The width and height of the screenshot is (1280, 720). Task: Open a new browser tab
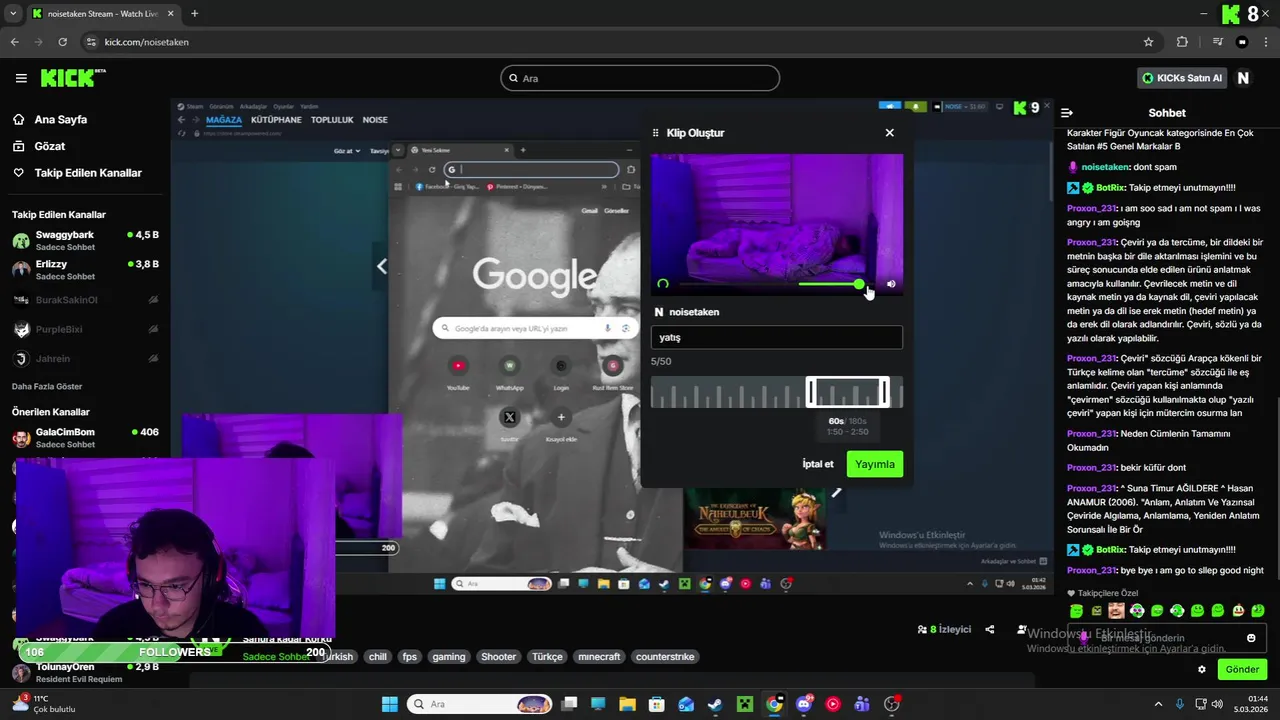pos(194,14)
